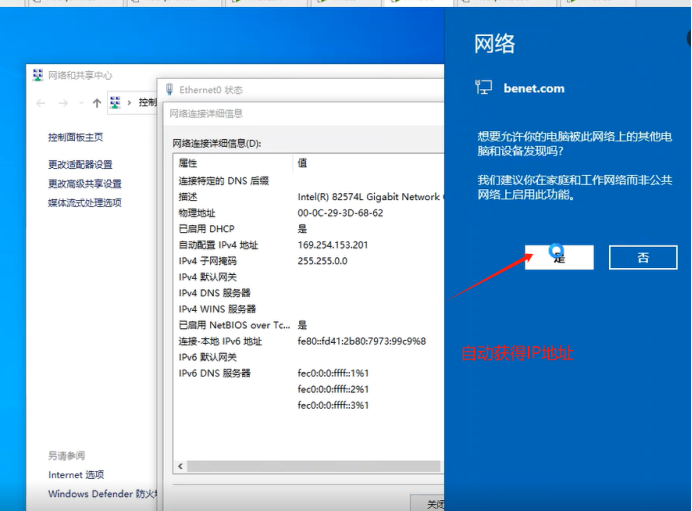The width and height of the screenshot is (692, 511).
Task: Open 控制面板主页 link
Action: pyautogui.click(x=75, y=137)
